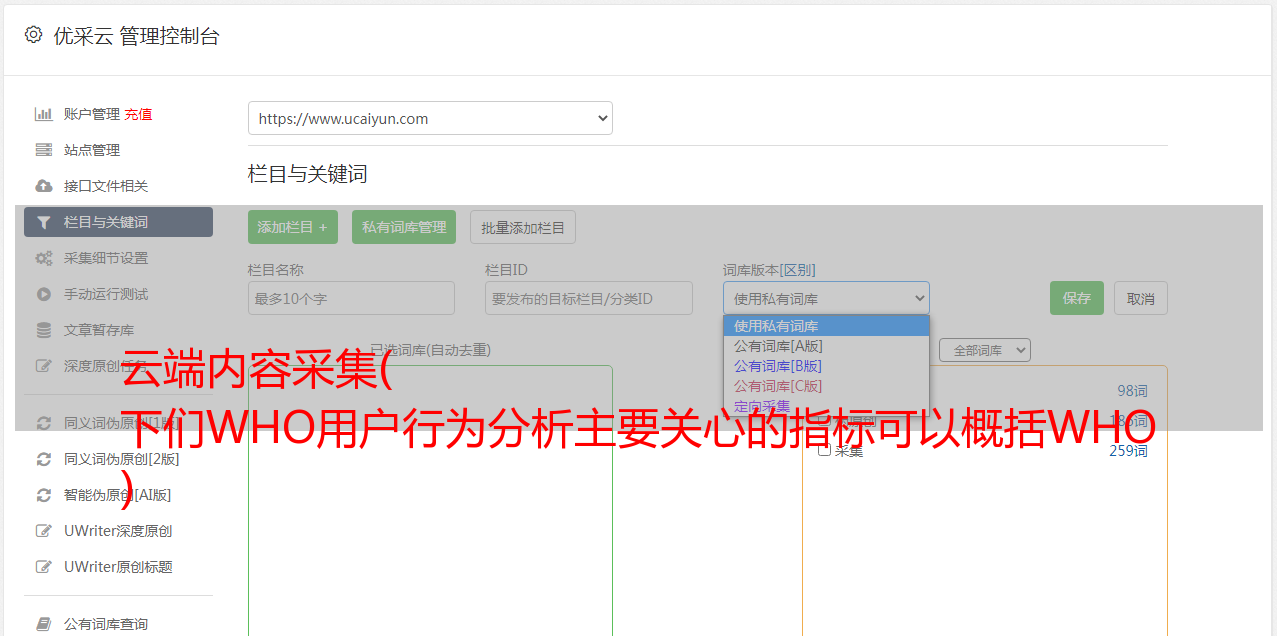Viewport: 1277px width, 636px height.
Task: Tick the 采集 checkbox in word list
Action: [x=824, y=450]
